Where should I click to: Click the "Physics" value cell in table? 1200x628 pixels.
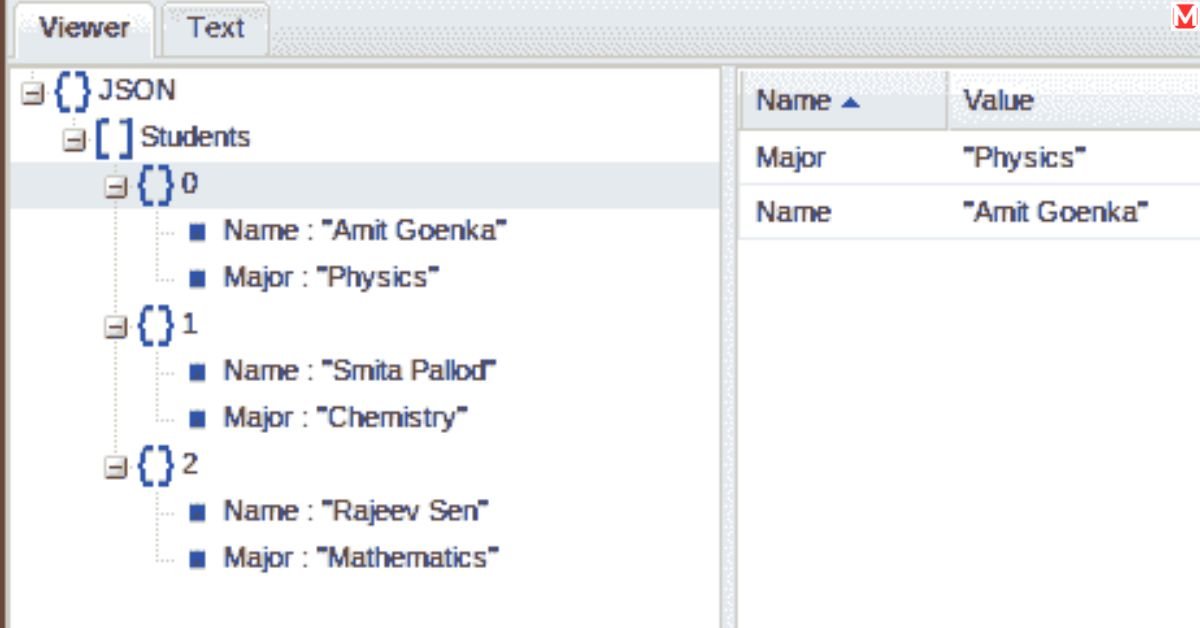(x=1024, y=158)
